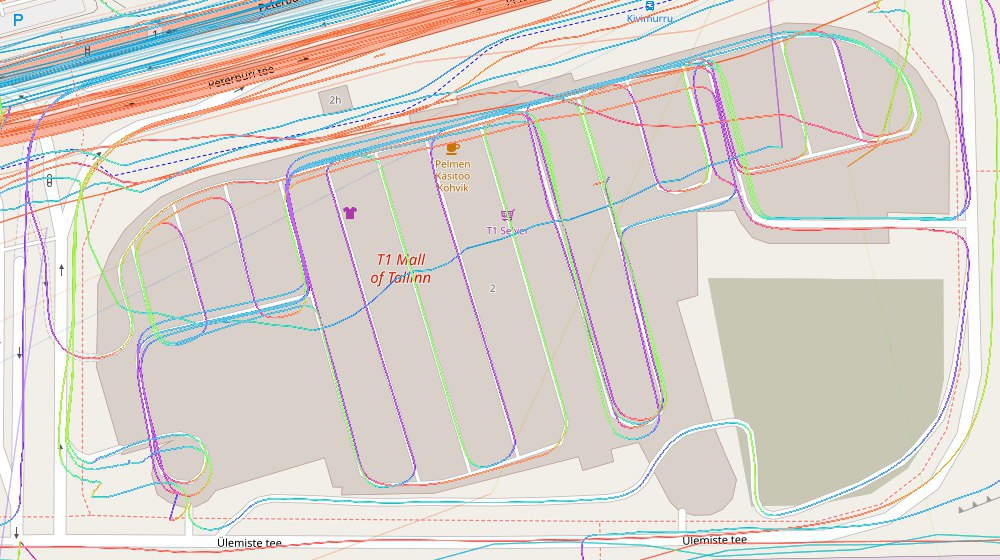The image size is (1000, 560).
Task: Click the number 2 inside the mall
Action: point(492,288)
